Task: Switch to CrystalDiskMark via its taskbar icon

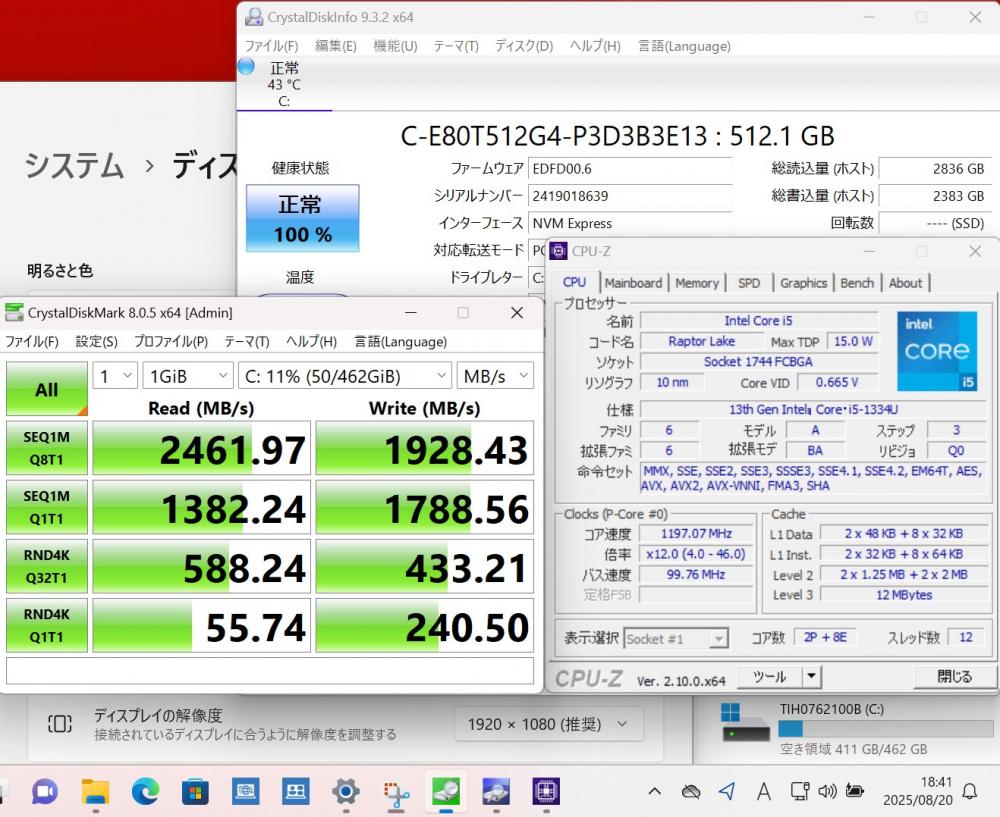Action: [x=446, y=792]
